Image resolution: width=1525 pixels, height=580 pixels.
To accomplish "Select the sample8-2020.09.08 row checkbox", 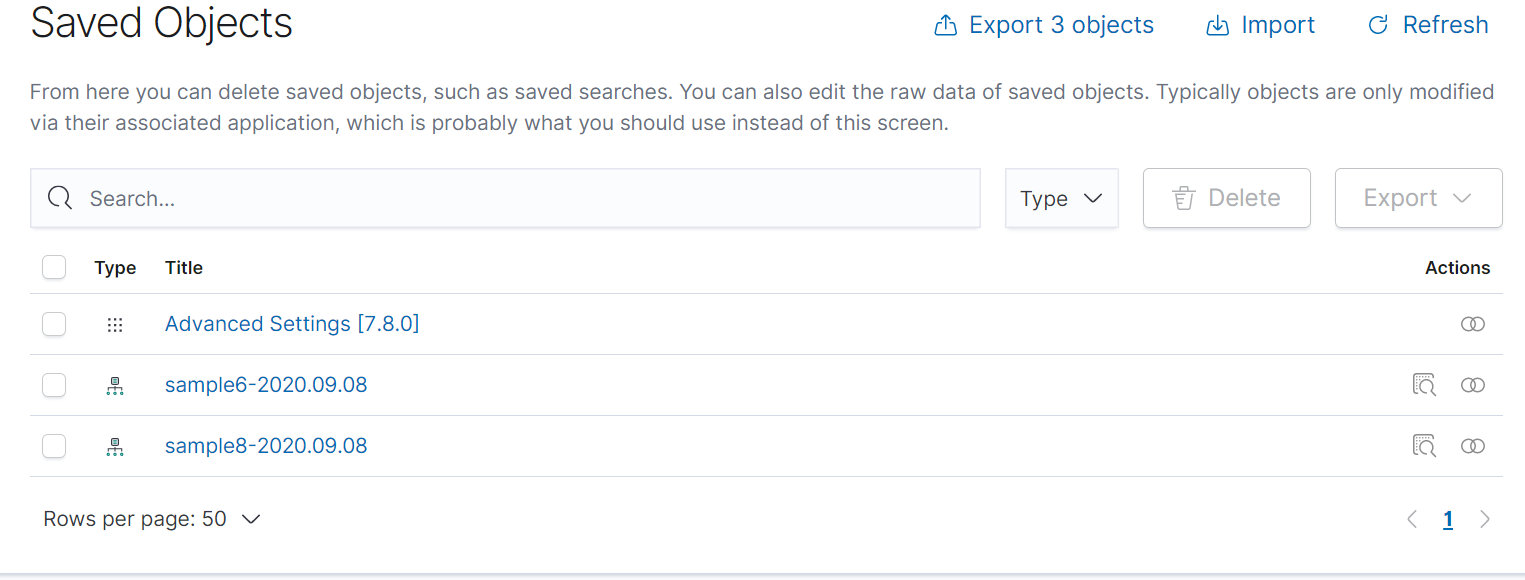I will point(54,446).
